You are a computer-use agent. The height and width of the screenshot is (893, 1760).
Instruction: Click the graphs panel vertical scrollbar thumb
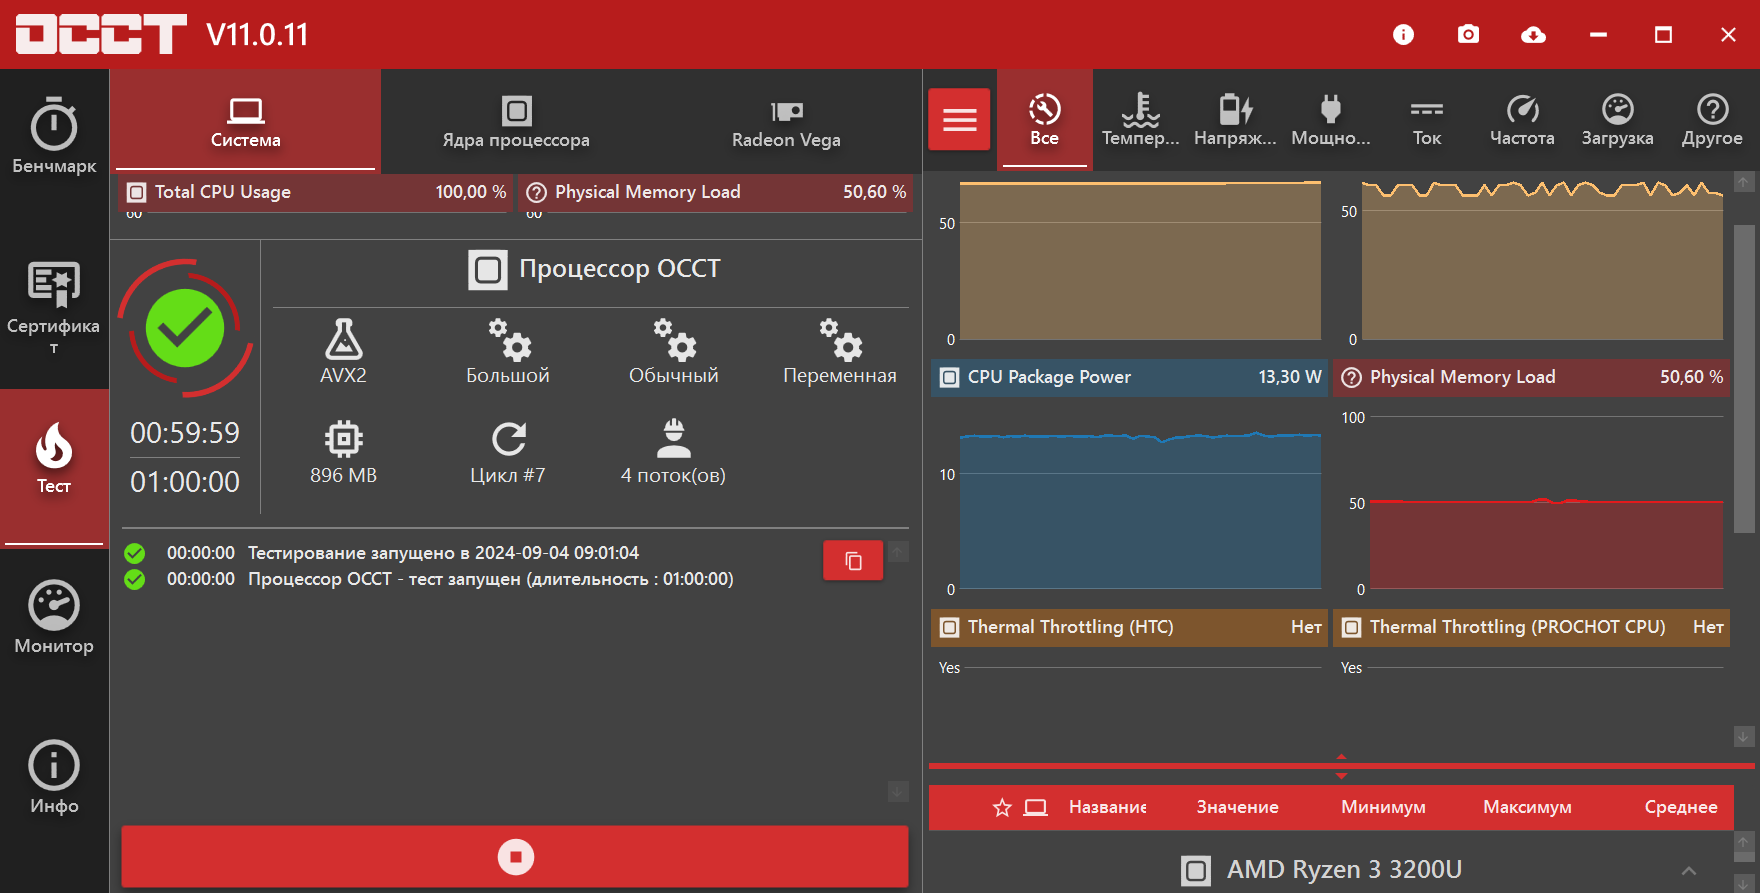[1744, 380]
